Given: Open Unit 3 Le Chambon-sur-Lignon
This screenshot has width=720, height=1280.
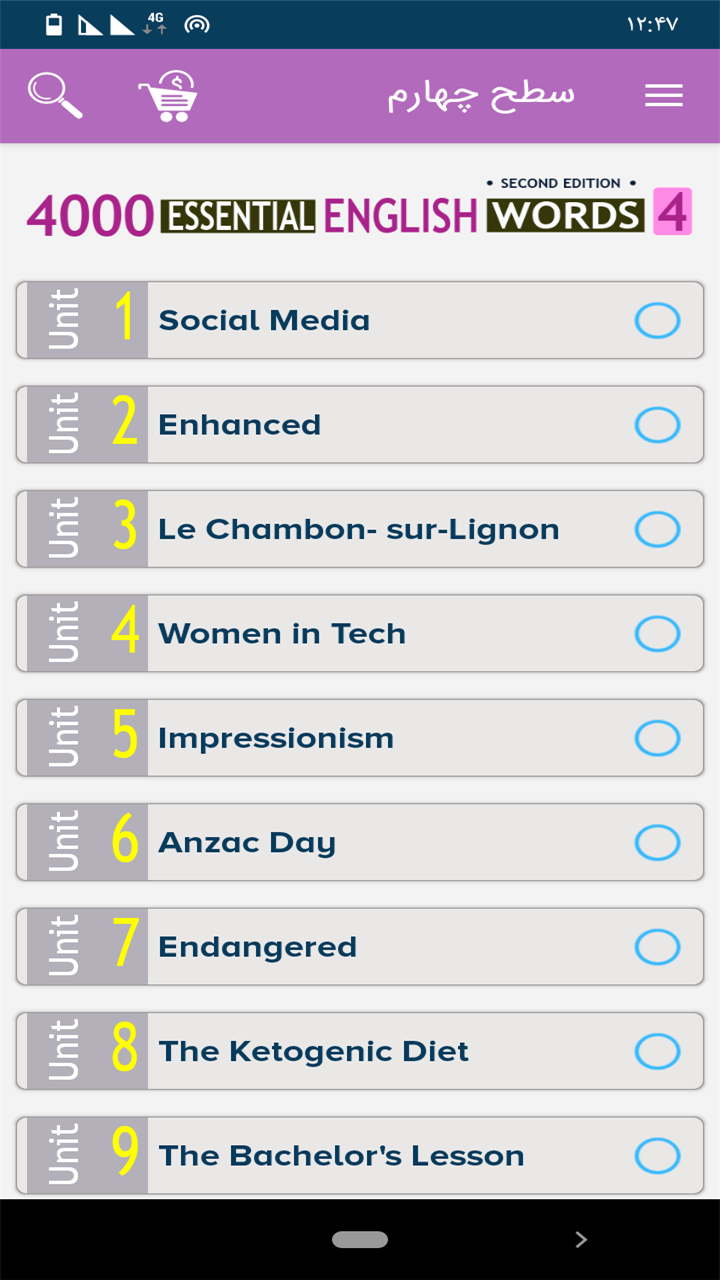Looking at the screenshot, I should [358, 530].
